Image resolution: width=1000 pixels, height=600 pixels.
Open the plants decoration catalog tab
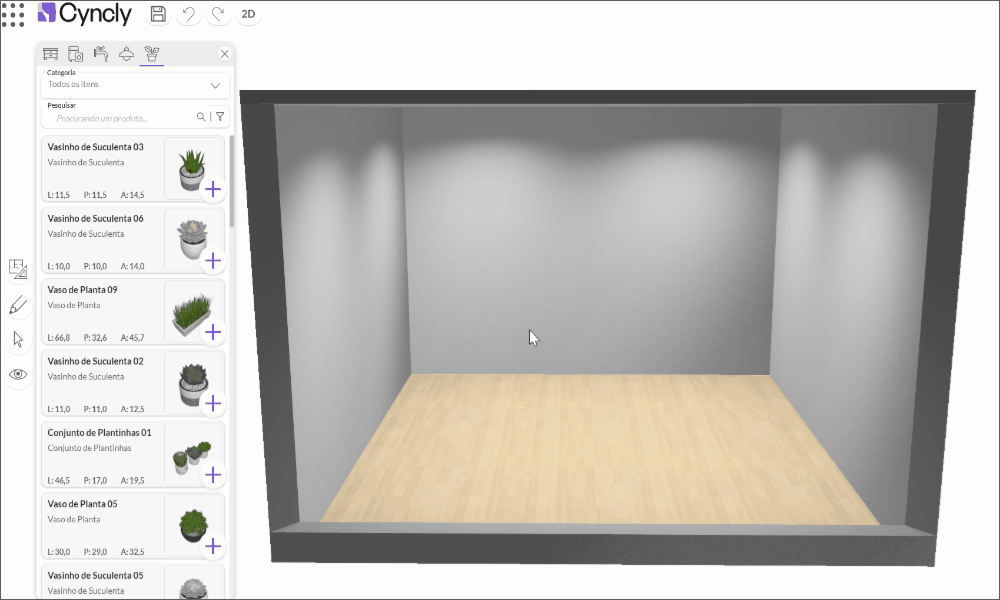point(152,54)
